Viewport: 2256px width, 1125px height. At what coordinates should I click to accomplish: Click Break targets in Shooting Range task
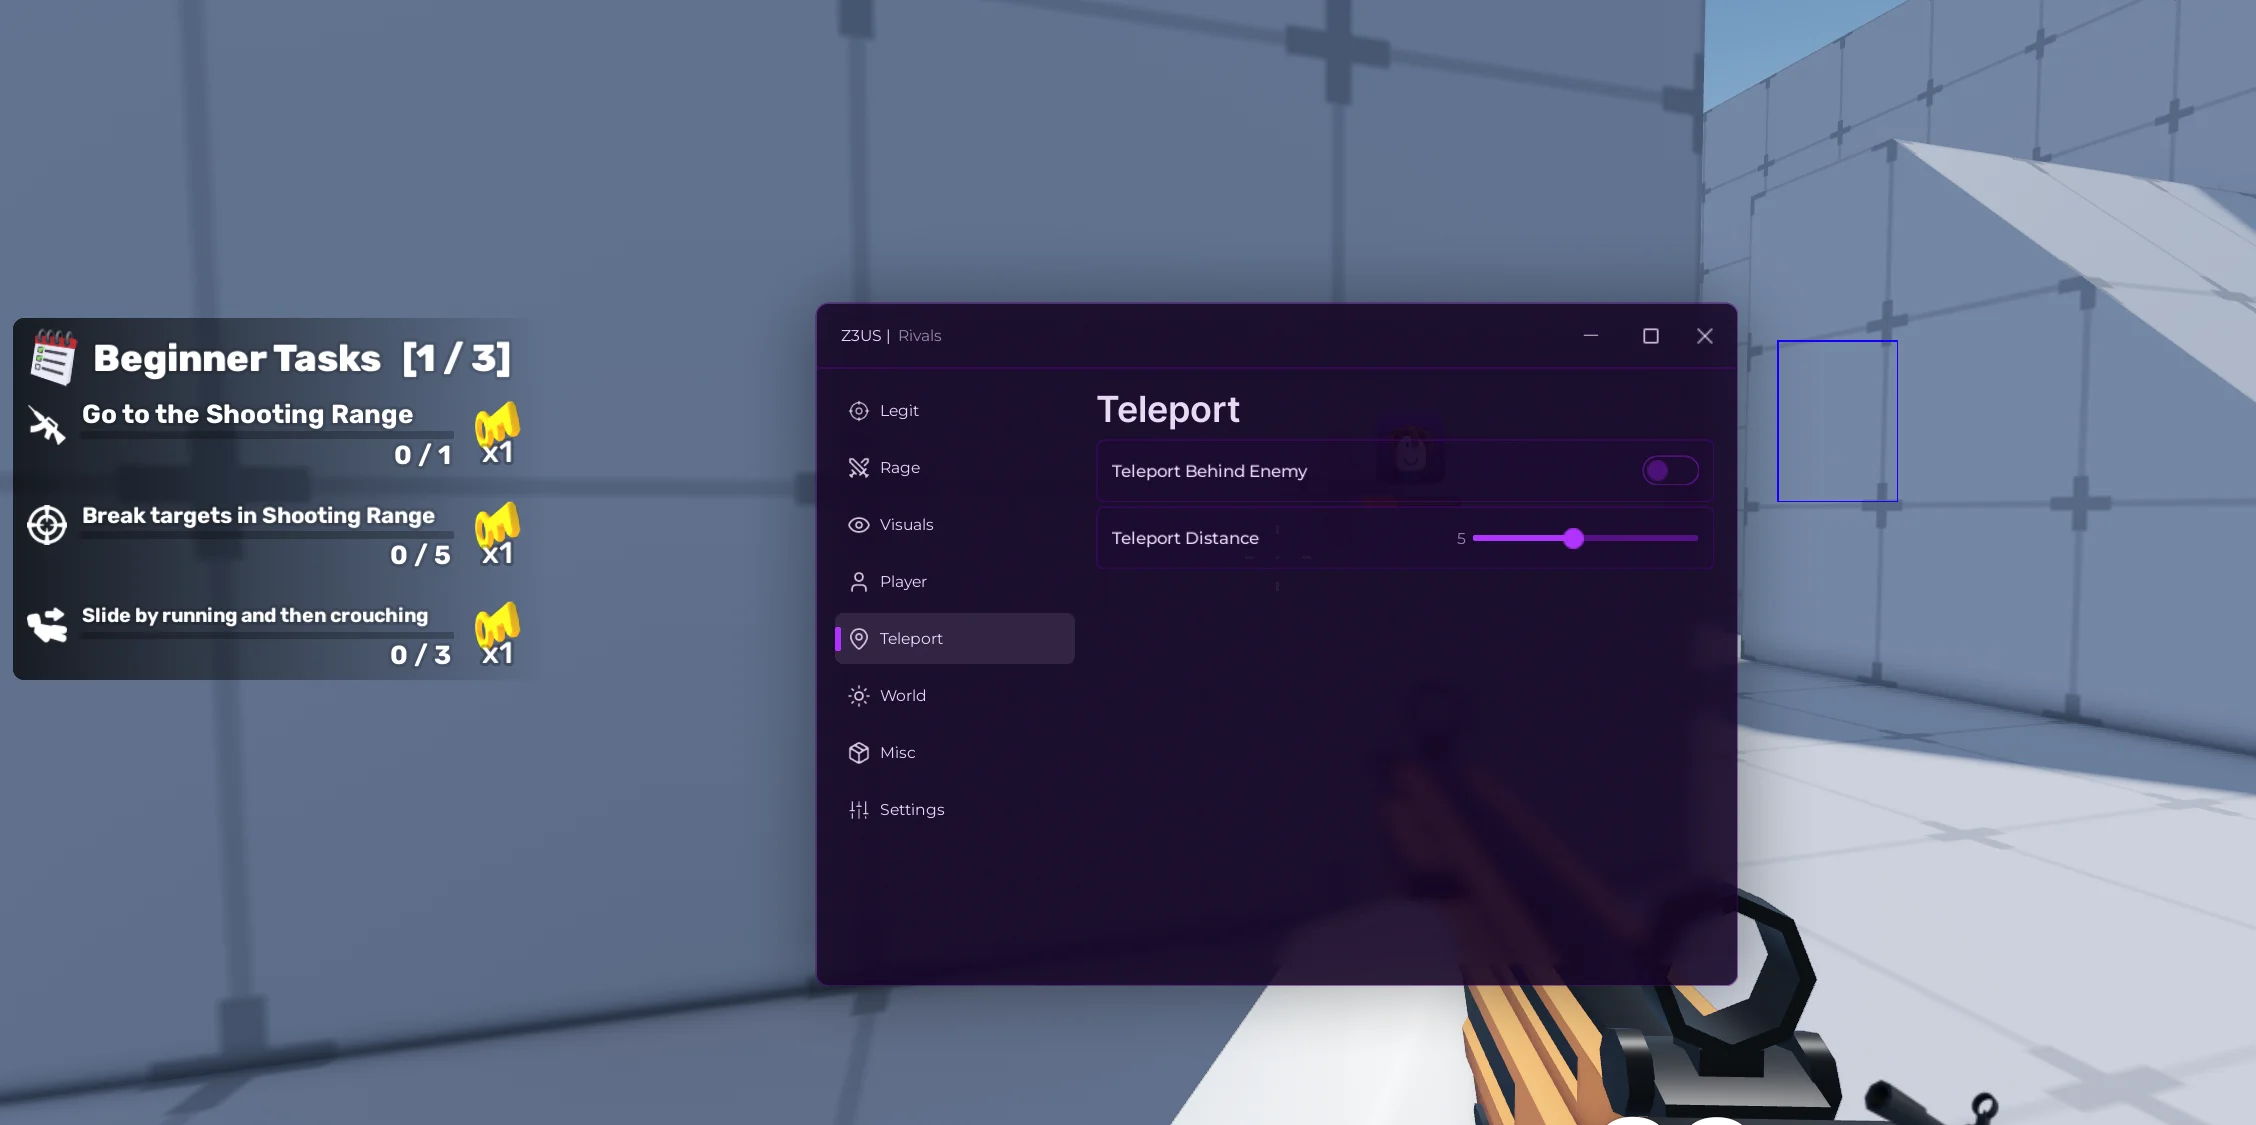point(258,516)
